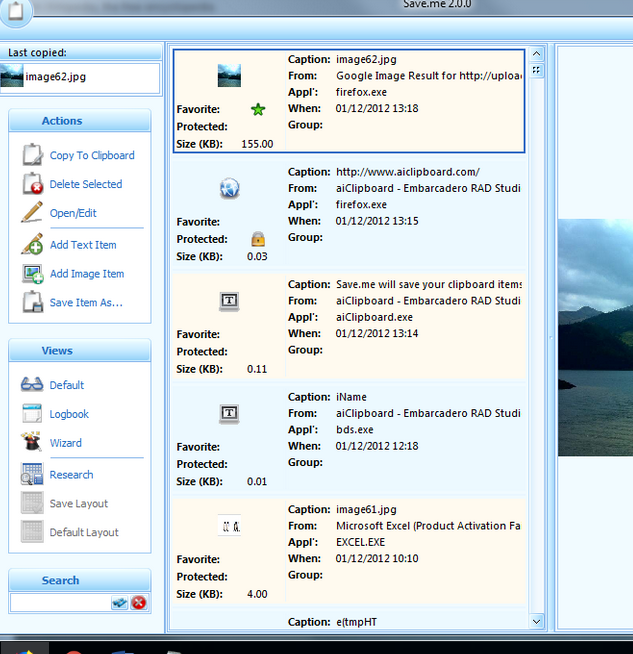Click the EXCEL.EXE application value
Screen dimensions: 633x654
pos(360,542)
